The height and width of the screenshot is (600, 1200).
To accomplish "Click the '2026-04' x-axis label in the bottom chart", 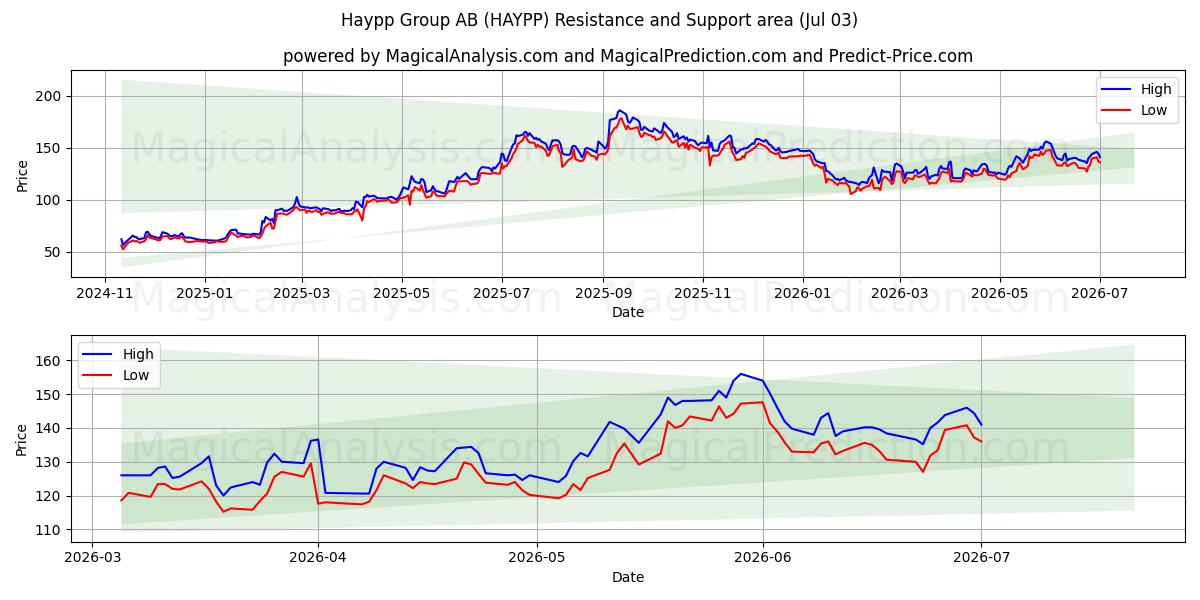I will (318, 558).
